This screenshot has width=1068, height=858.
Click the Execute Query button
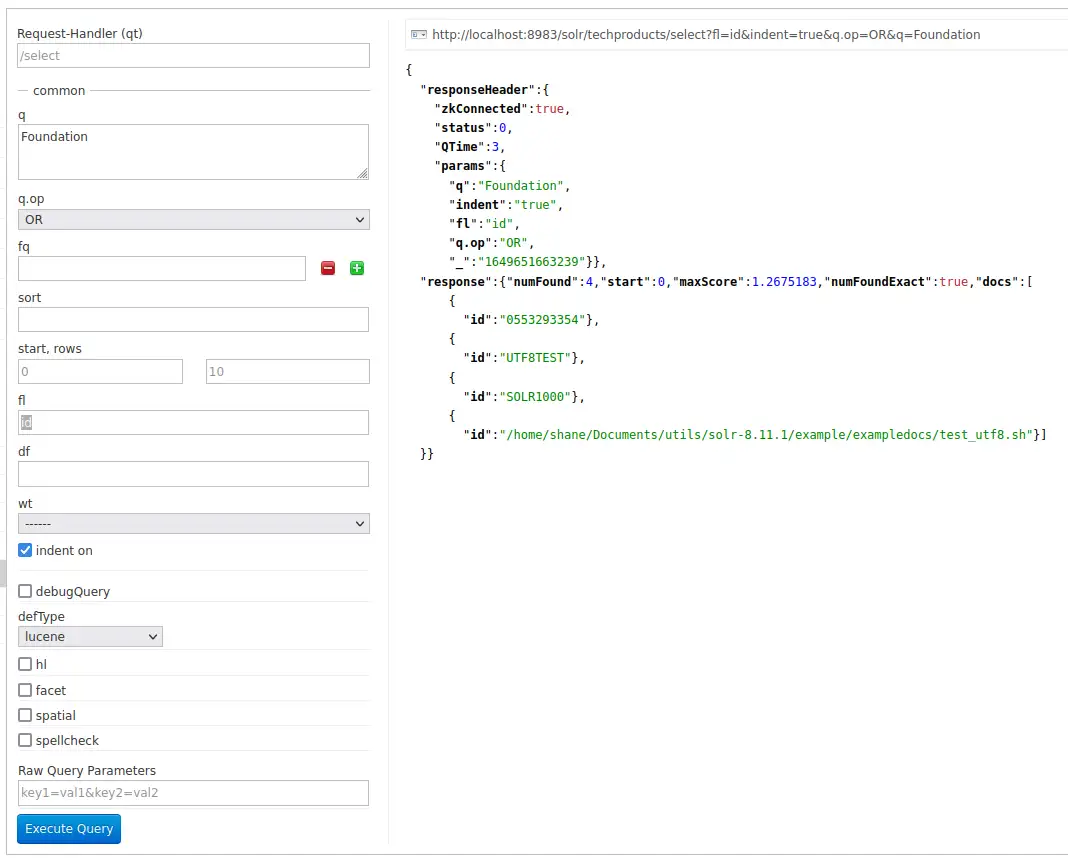tap(69, 829)
